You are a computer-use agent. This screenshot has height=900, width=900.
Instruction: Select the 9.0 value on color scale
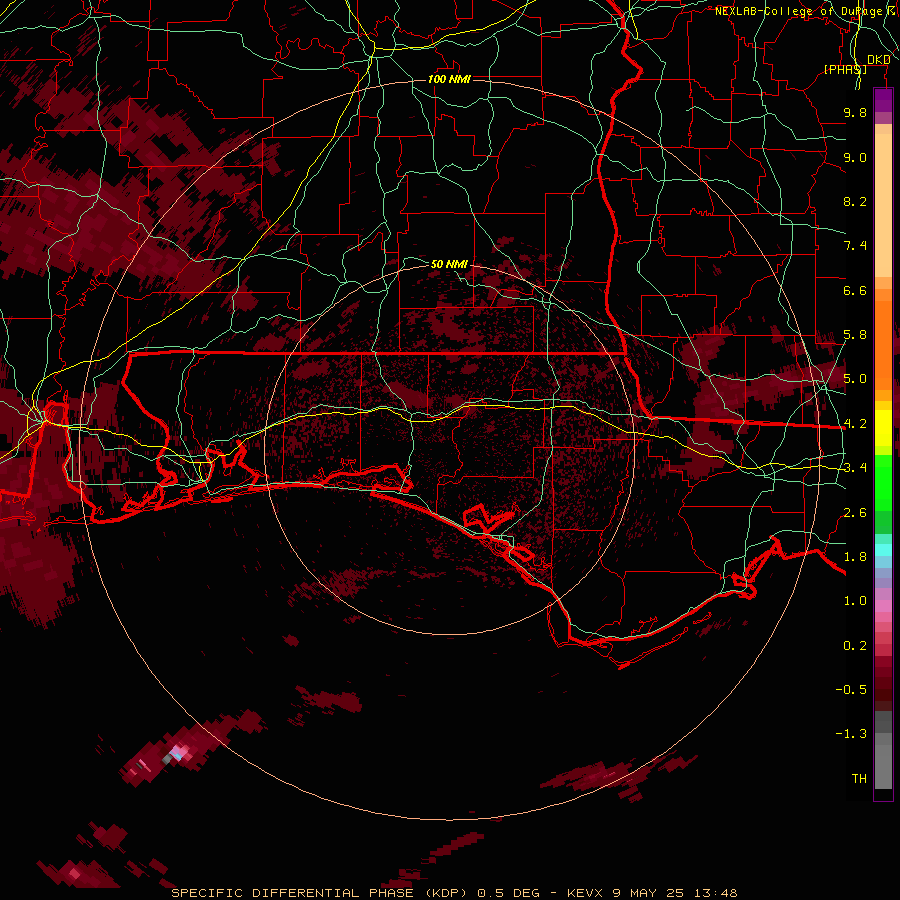(x=855, y=157)
